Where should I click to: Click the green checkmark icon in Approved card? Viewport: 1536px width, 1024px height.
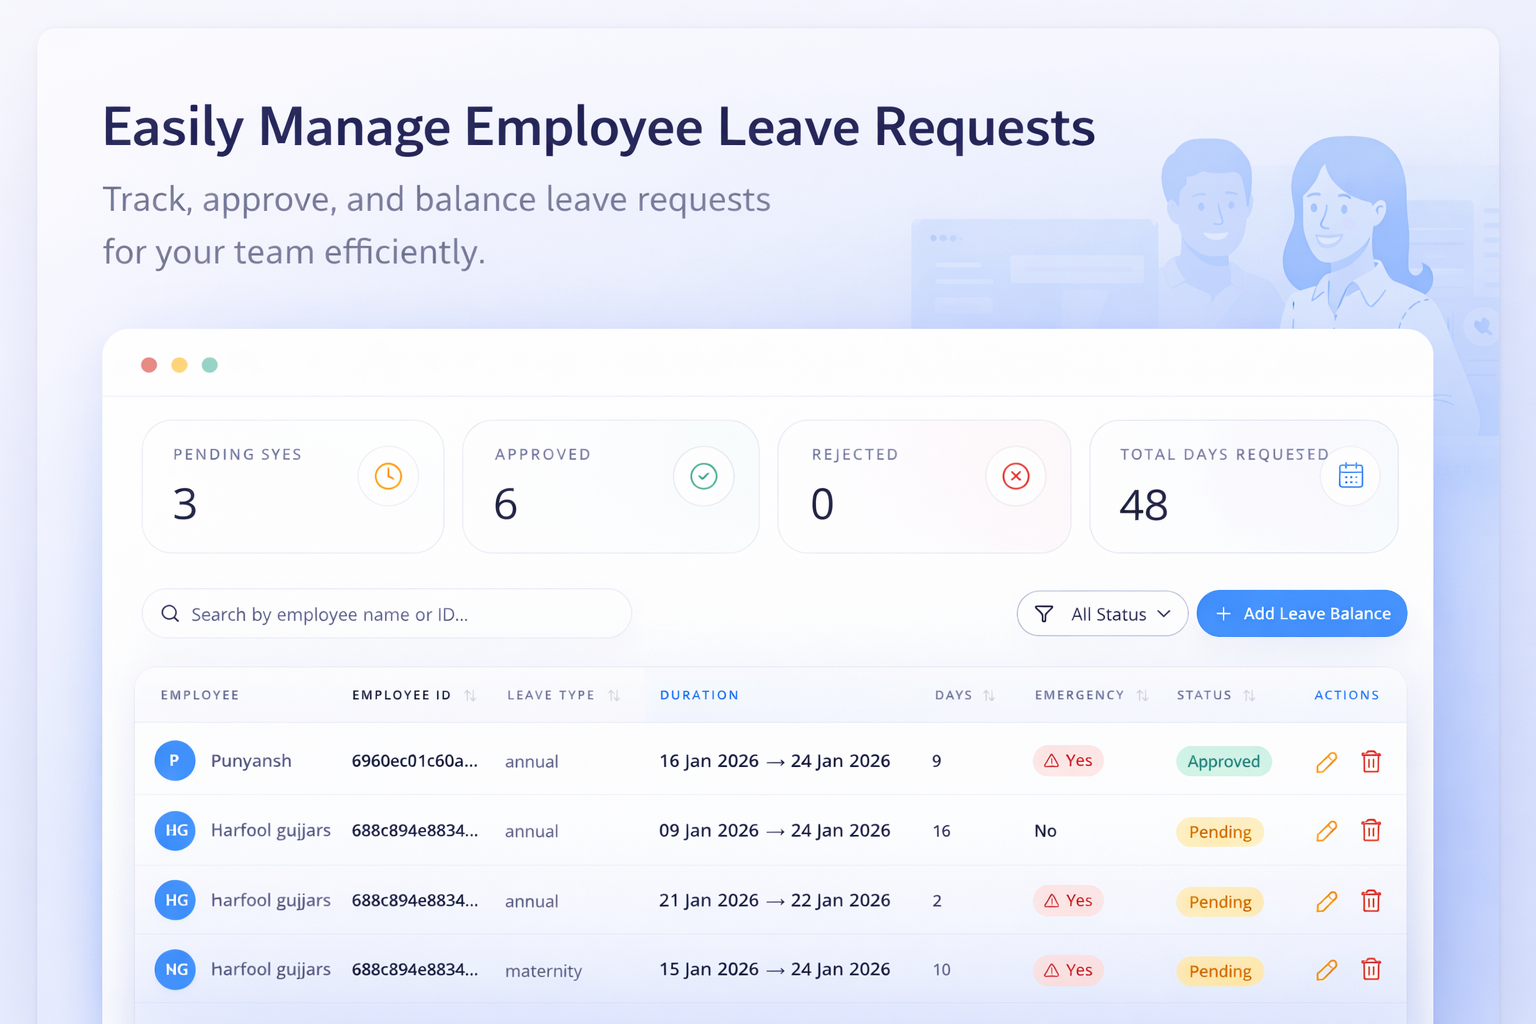(703, 476)
